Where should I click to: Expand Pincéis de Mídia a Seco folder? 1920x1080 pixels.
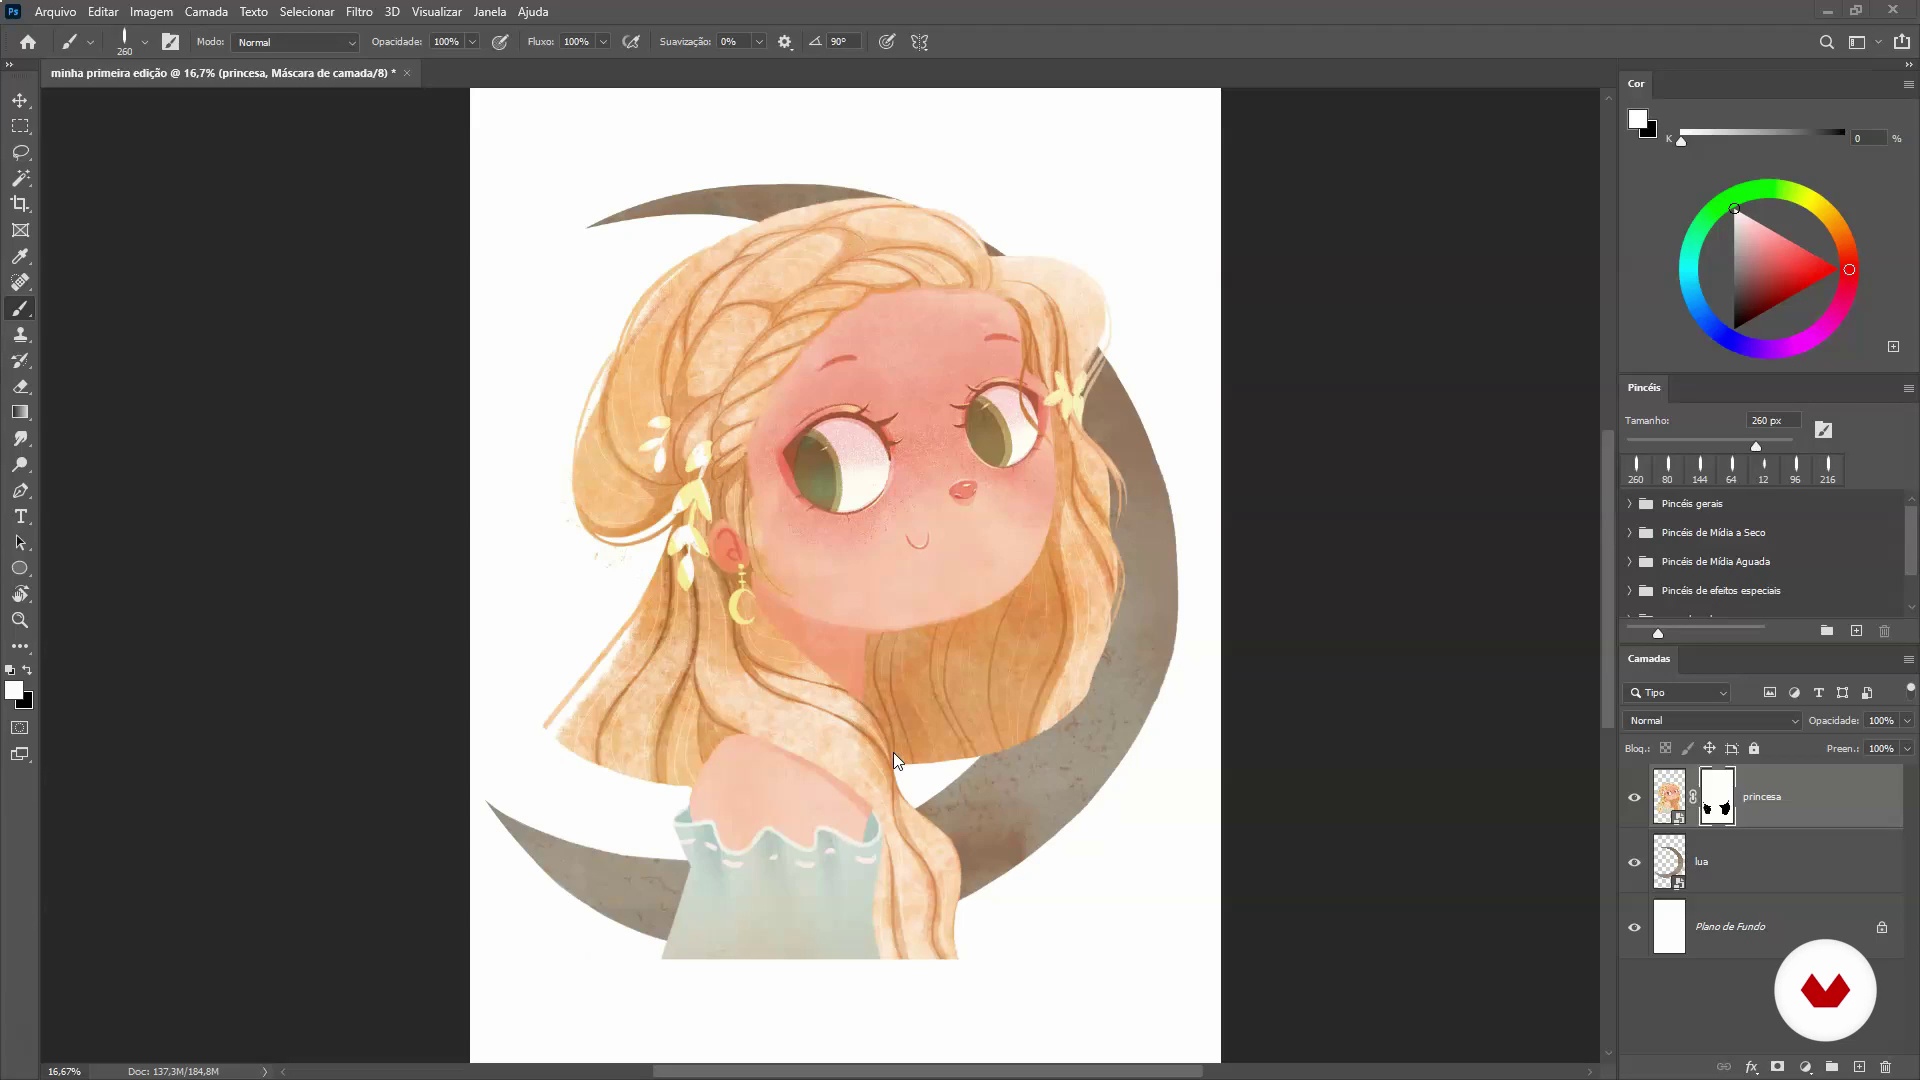(x=1630, y=533)
